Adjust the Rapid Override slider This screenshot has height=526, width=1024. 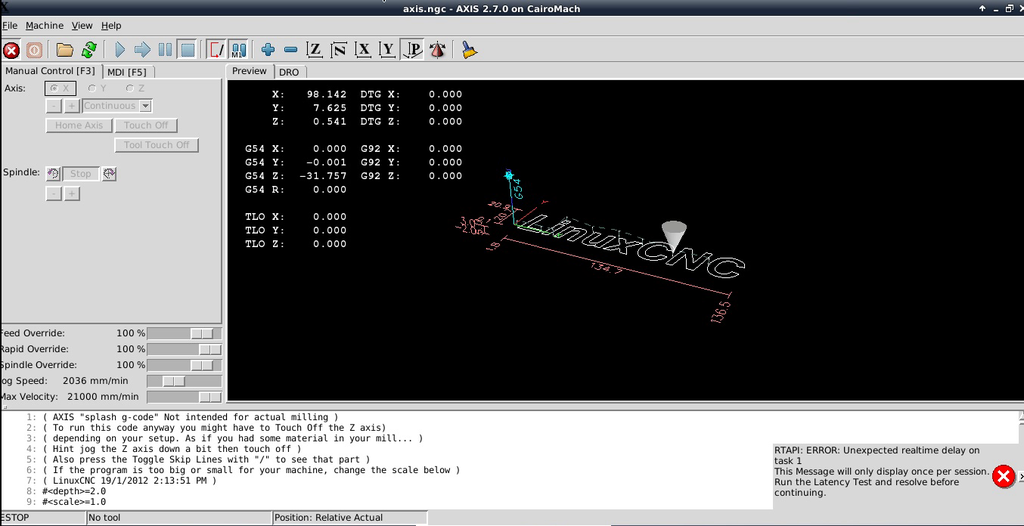pos(184,349)
